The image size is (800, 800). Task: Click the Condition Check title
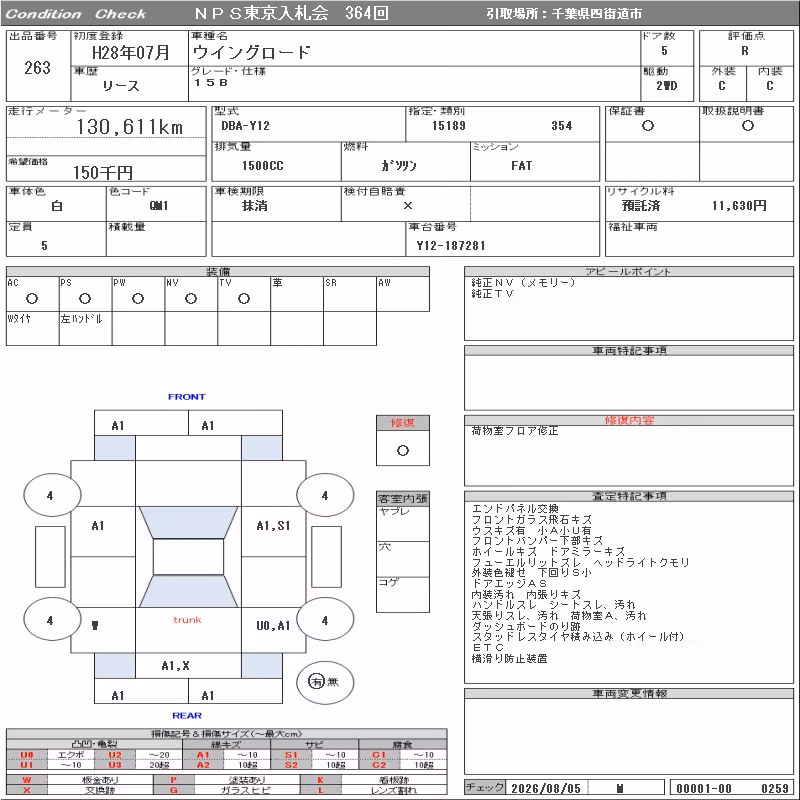point(76,14)
